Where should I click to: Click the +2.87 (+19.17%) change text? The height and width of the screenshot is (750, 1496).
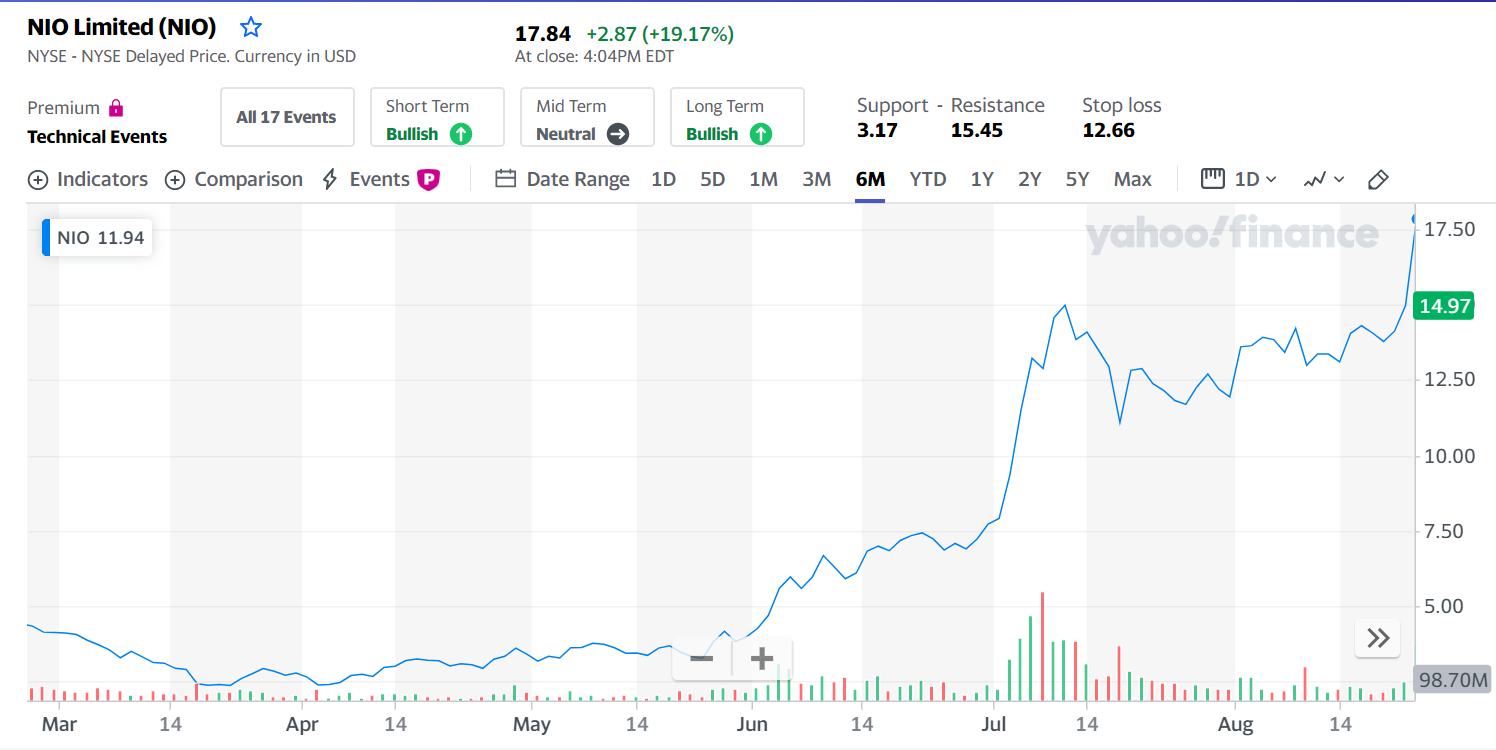(660, 35)
